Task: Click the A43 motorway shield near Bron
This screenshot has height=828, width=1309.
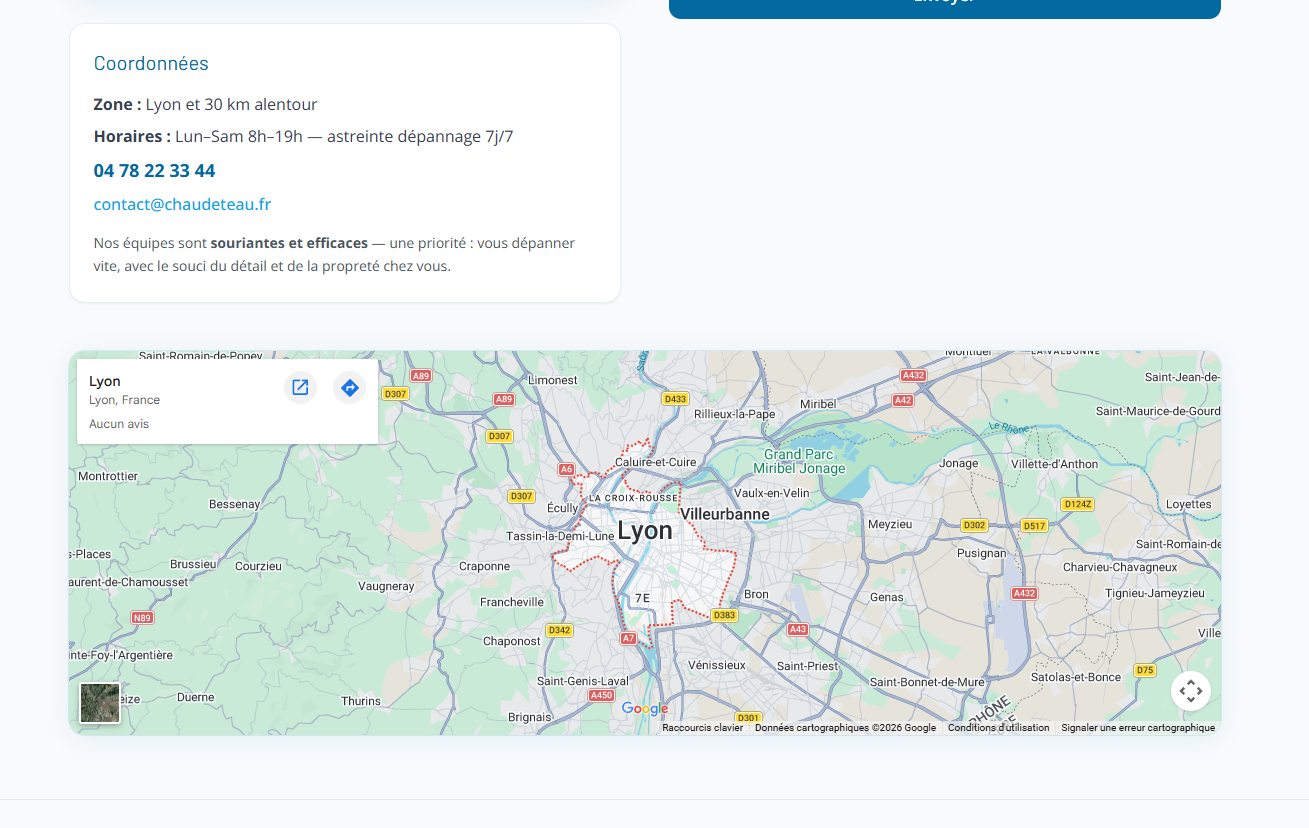Action: coord(797,629)
